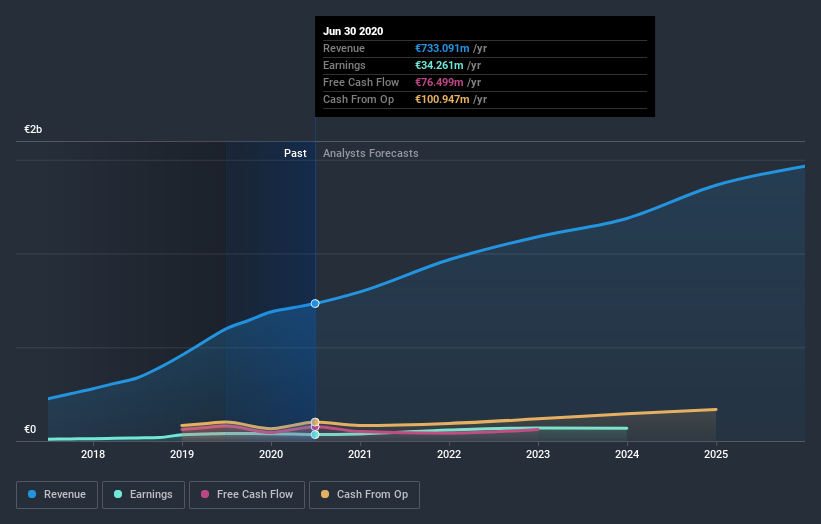Toggle the Earnings legend series
Viewport: 821px width, 524px height.
coord(143,495)
